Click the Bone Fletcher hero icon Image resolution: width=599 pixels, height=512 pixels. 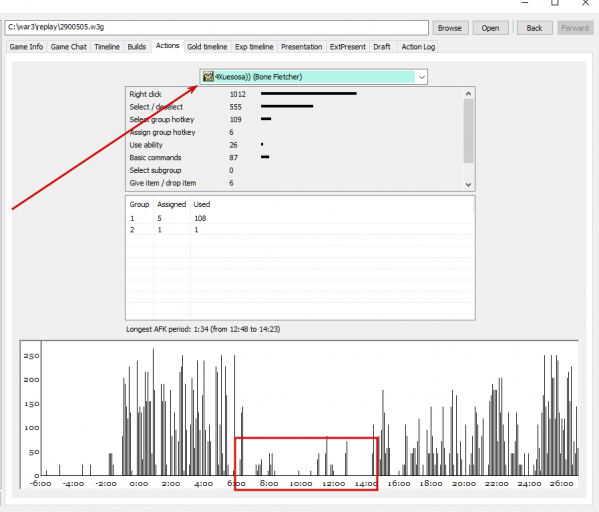click(x=208, y=76)
